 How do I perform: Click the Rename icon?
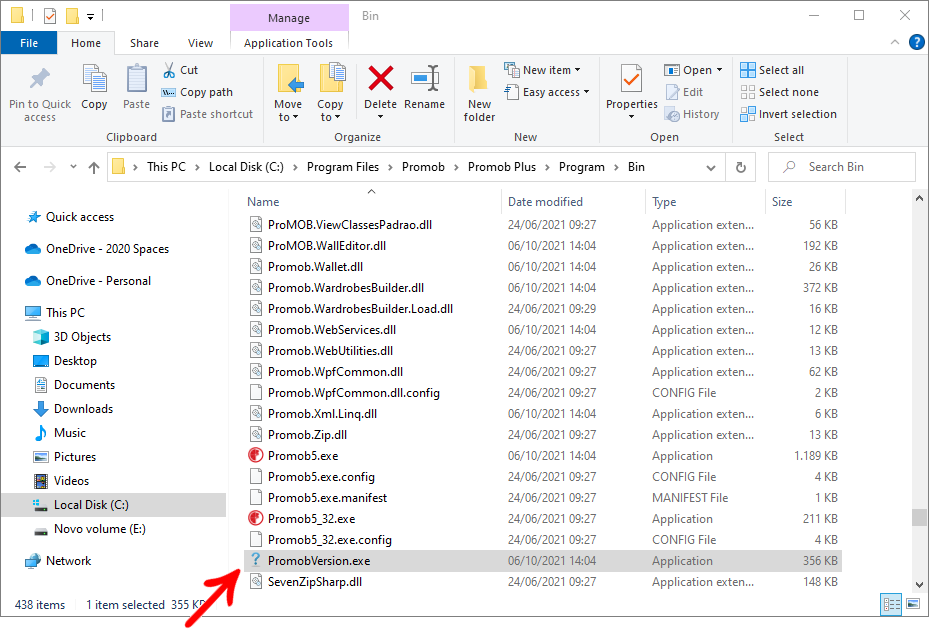[x=425, y=78]
